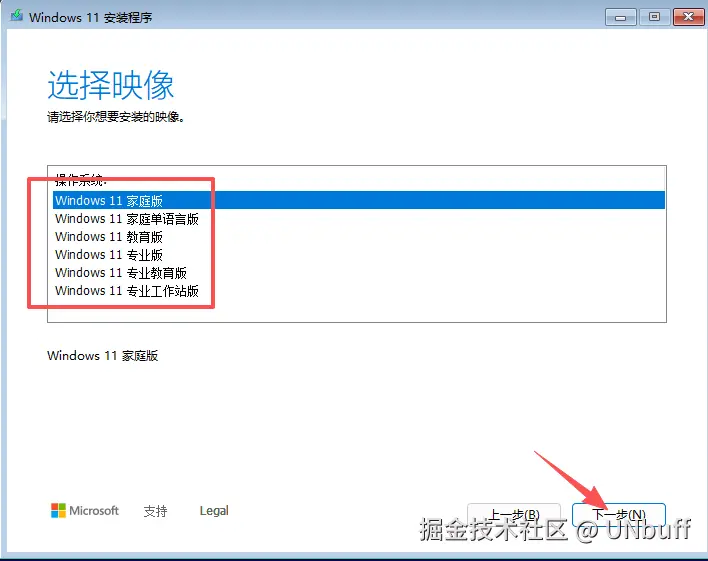Screen dimensions: 708x561
Task: Continue with the 下一步(N) button
Action: (619, 514)
